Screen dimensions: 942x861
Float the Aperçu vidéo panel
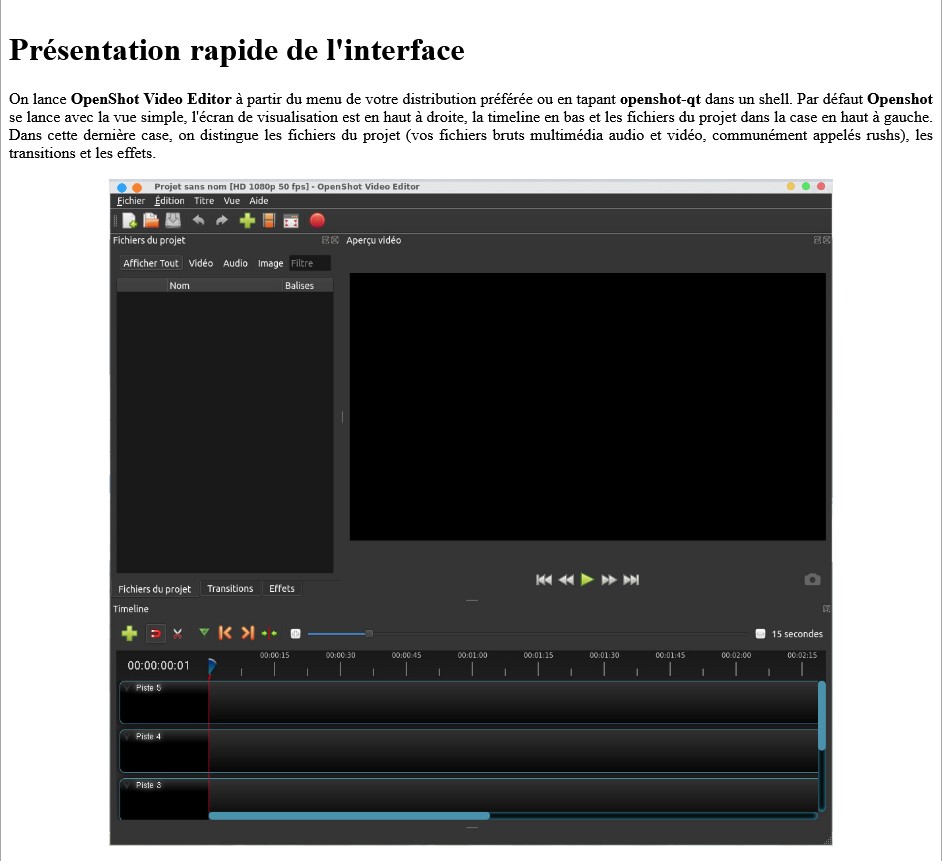pyautogui.click(x=817, y=240)
